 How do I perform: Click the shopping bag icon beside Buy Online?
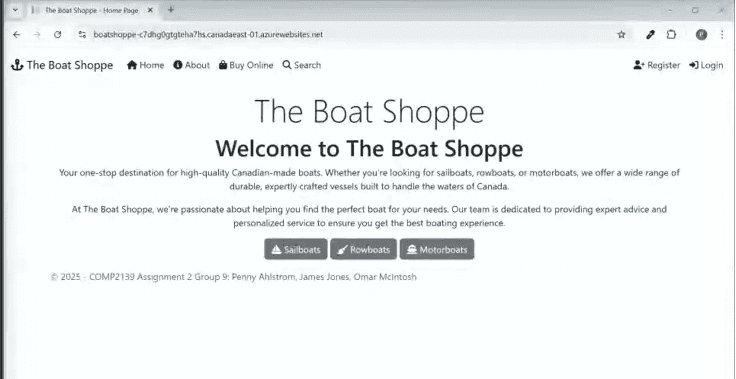point(223,65)
